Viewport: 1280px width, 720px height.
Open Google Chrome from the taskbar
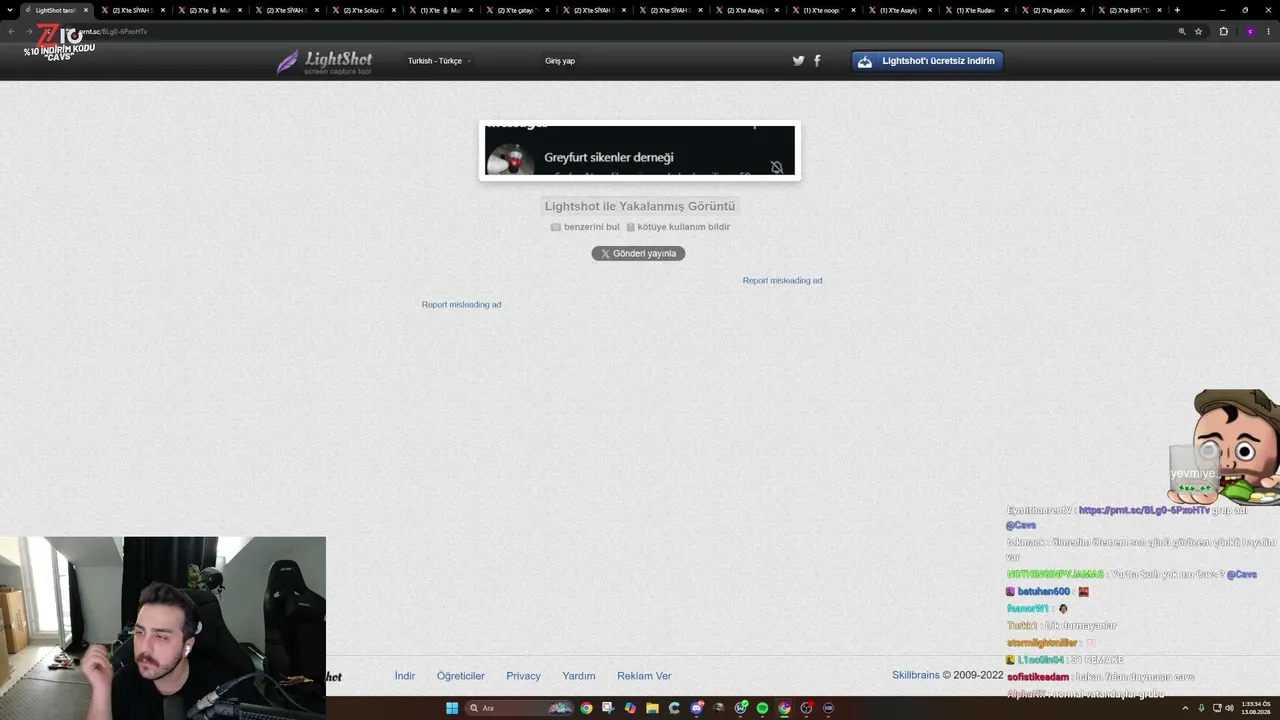click(586, 708)
